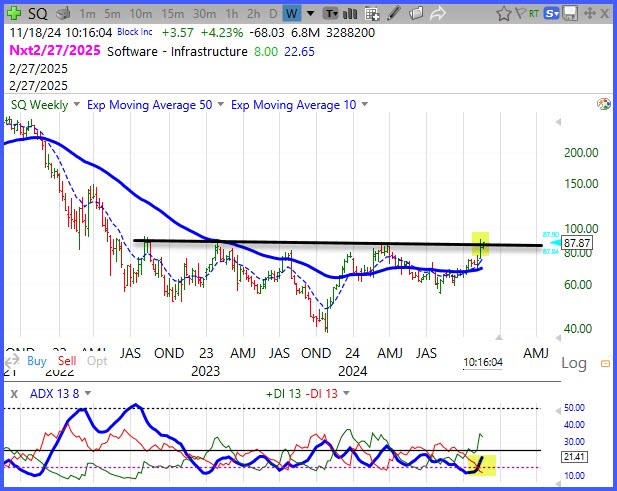Open the blue S dropdown

tap(551, 14)
